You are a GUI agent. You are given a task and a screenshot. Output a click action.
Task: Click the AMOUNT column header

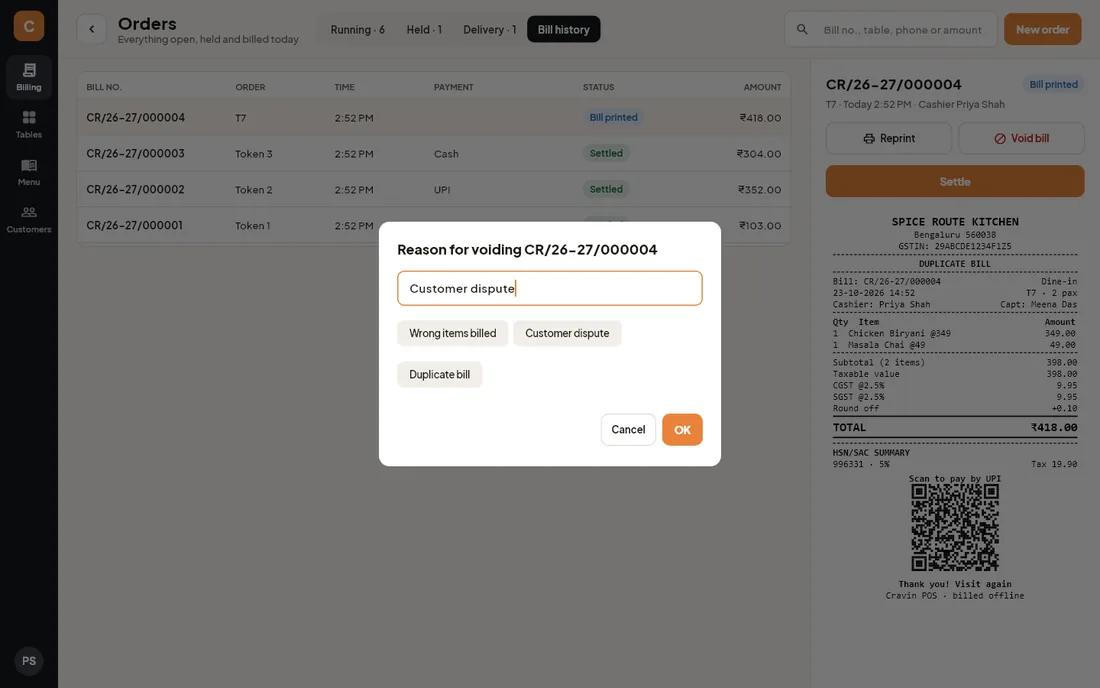coord(763,87)
